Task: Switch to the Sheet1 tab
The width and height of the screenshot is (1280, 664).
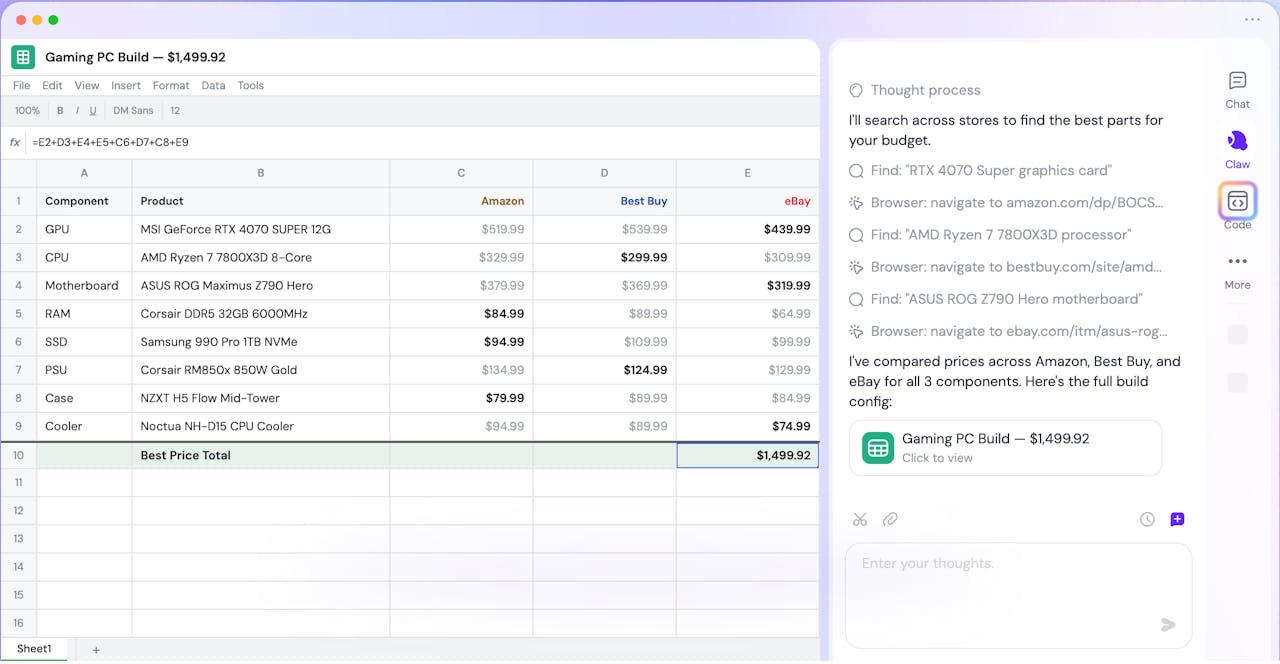Action: coord(34,649)
